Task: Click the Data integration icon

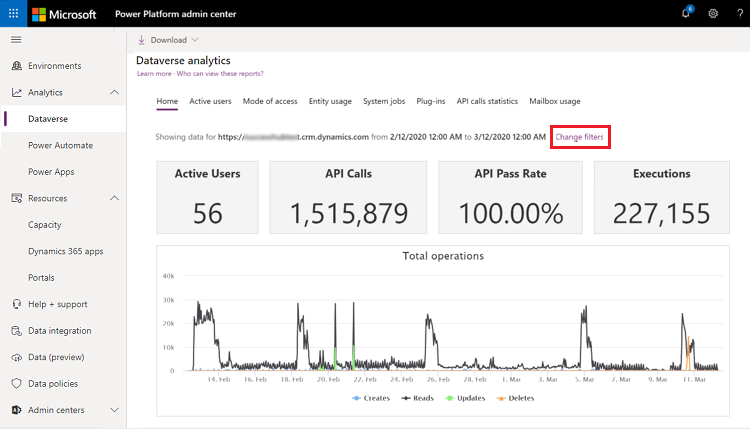Action: [17, 331]
